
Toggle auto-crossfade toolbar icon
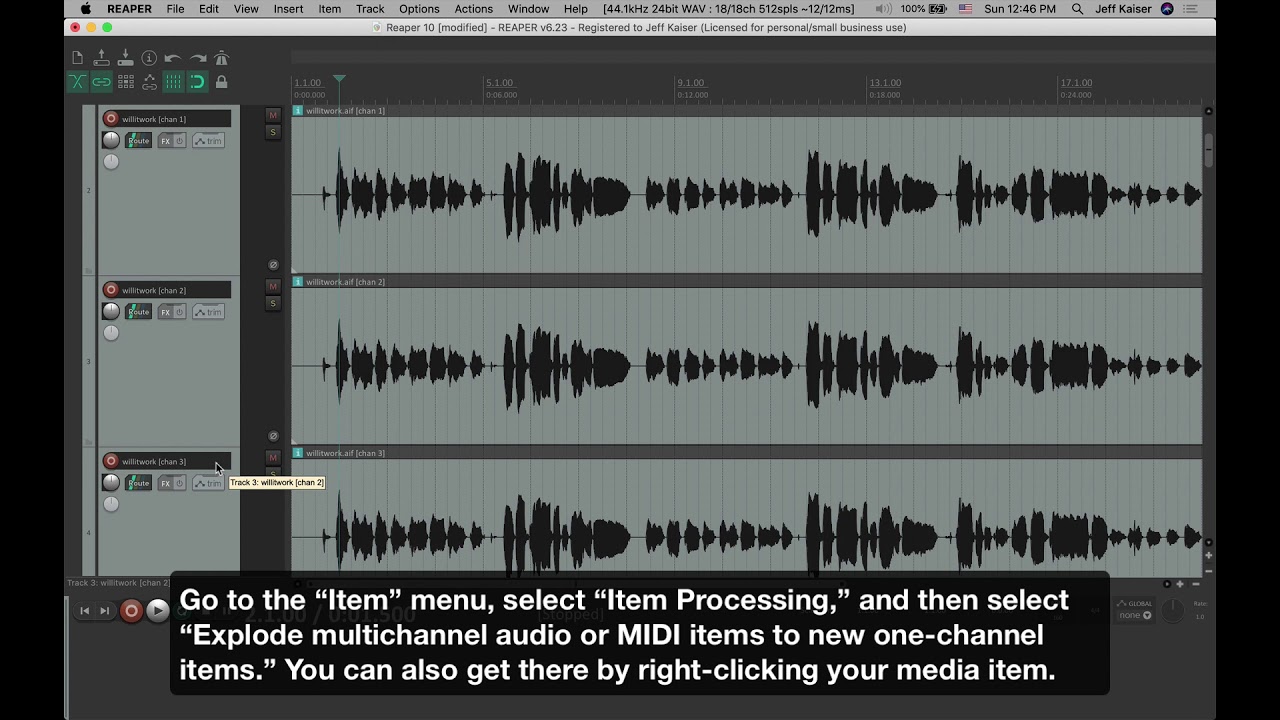pos(78,82)
